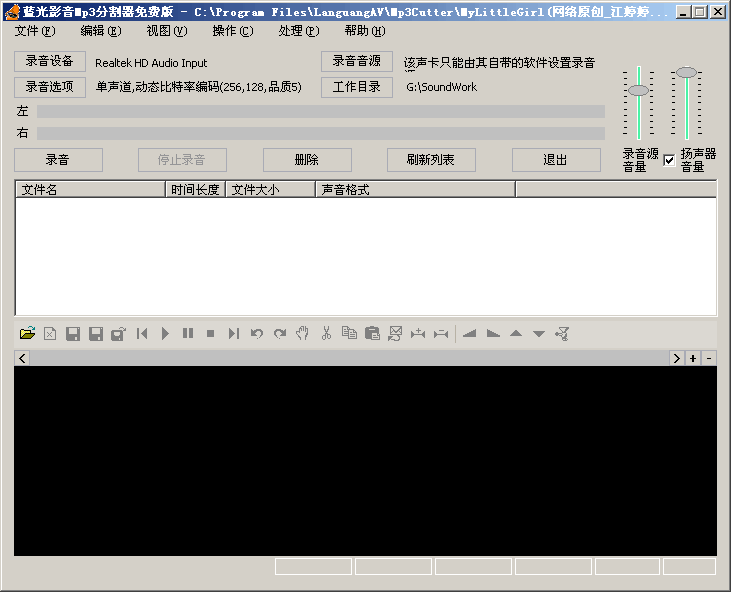Play the loaded audio
Image resolution: width=731 pixels, height=592 pixels.
(165, 333)
